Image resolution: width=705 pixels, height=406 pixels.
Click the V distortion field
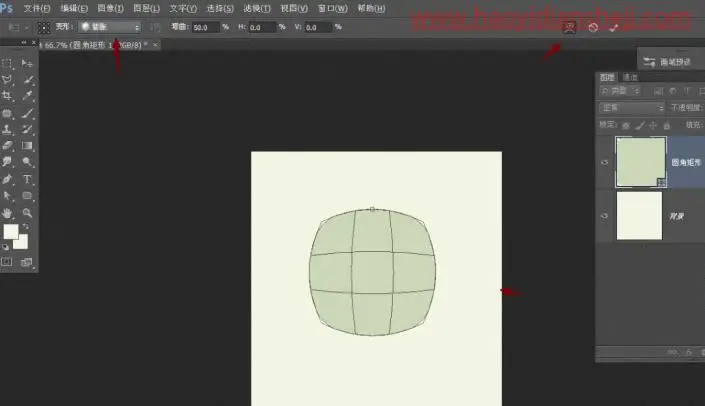click(318, 27)
